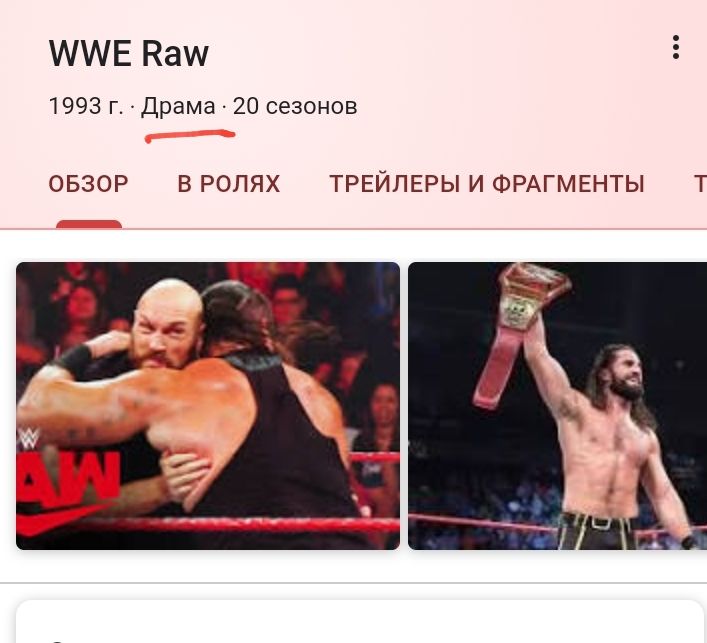Open the three-dot overflow menu

pyautogui.click(x=675, y=47)
